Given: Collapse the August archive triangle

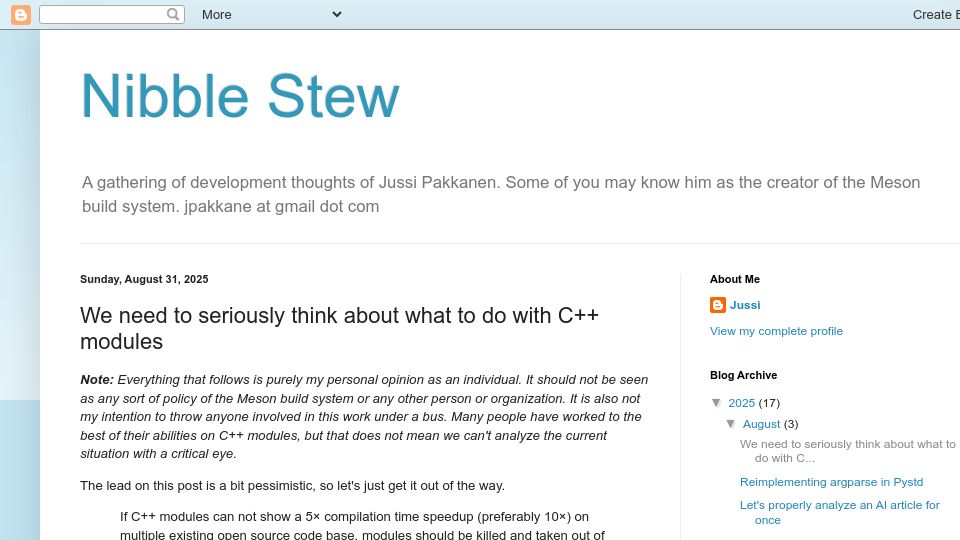Looking at the screenshot, I should [730, 424].
